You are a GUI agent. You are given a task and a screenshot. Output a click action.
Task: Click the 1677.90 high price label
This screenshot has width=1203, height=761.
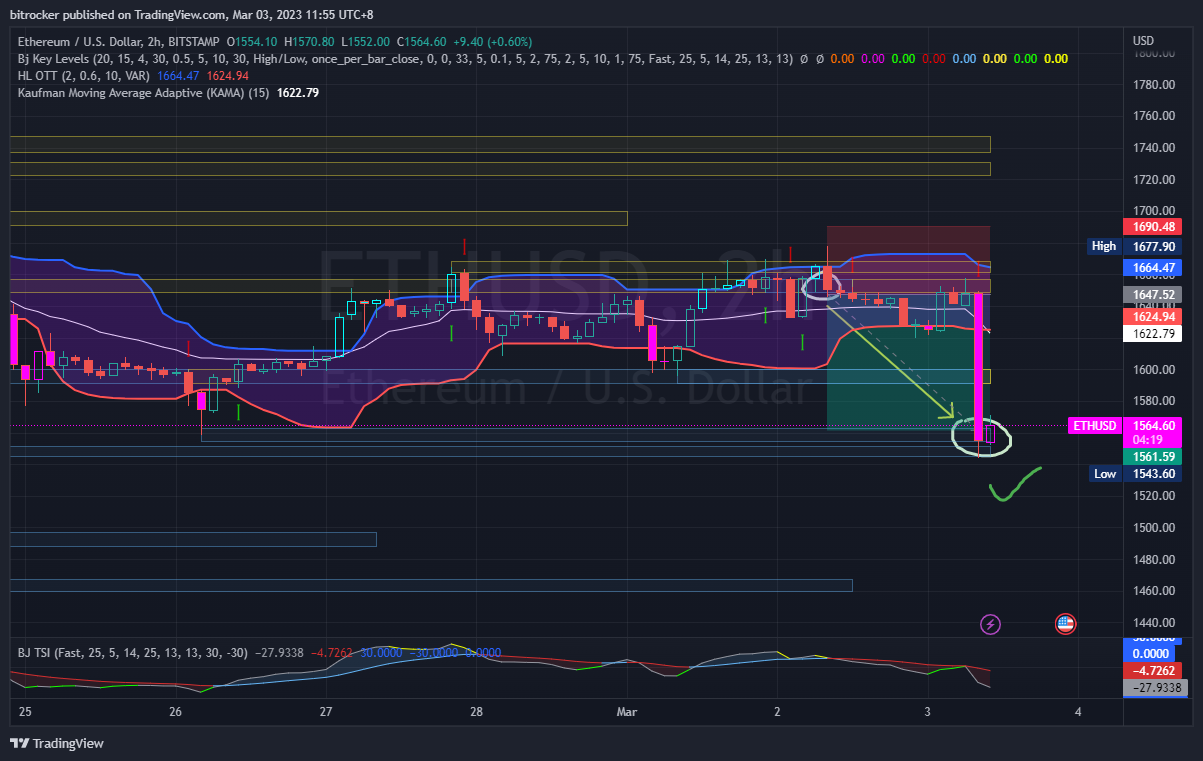pyautogui.click(x=1153, y=246)
